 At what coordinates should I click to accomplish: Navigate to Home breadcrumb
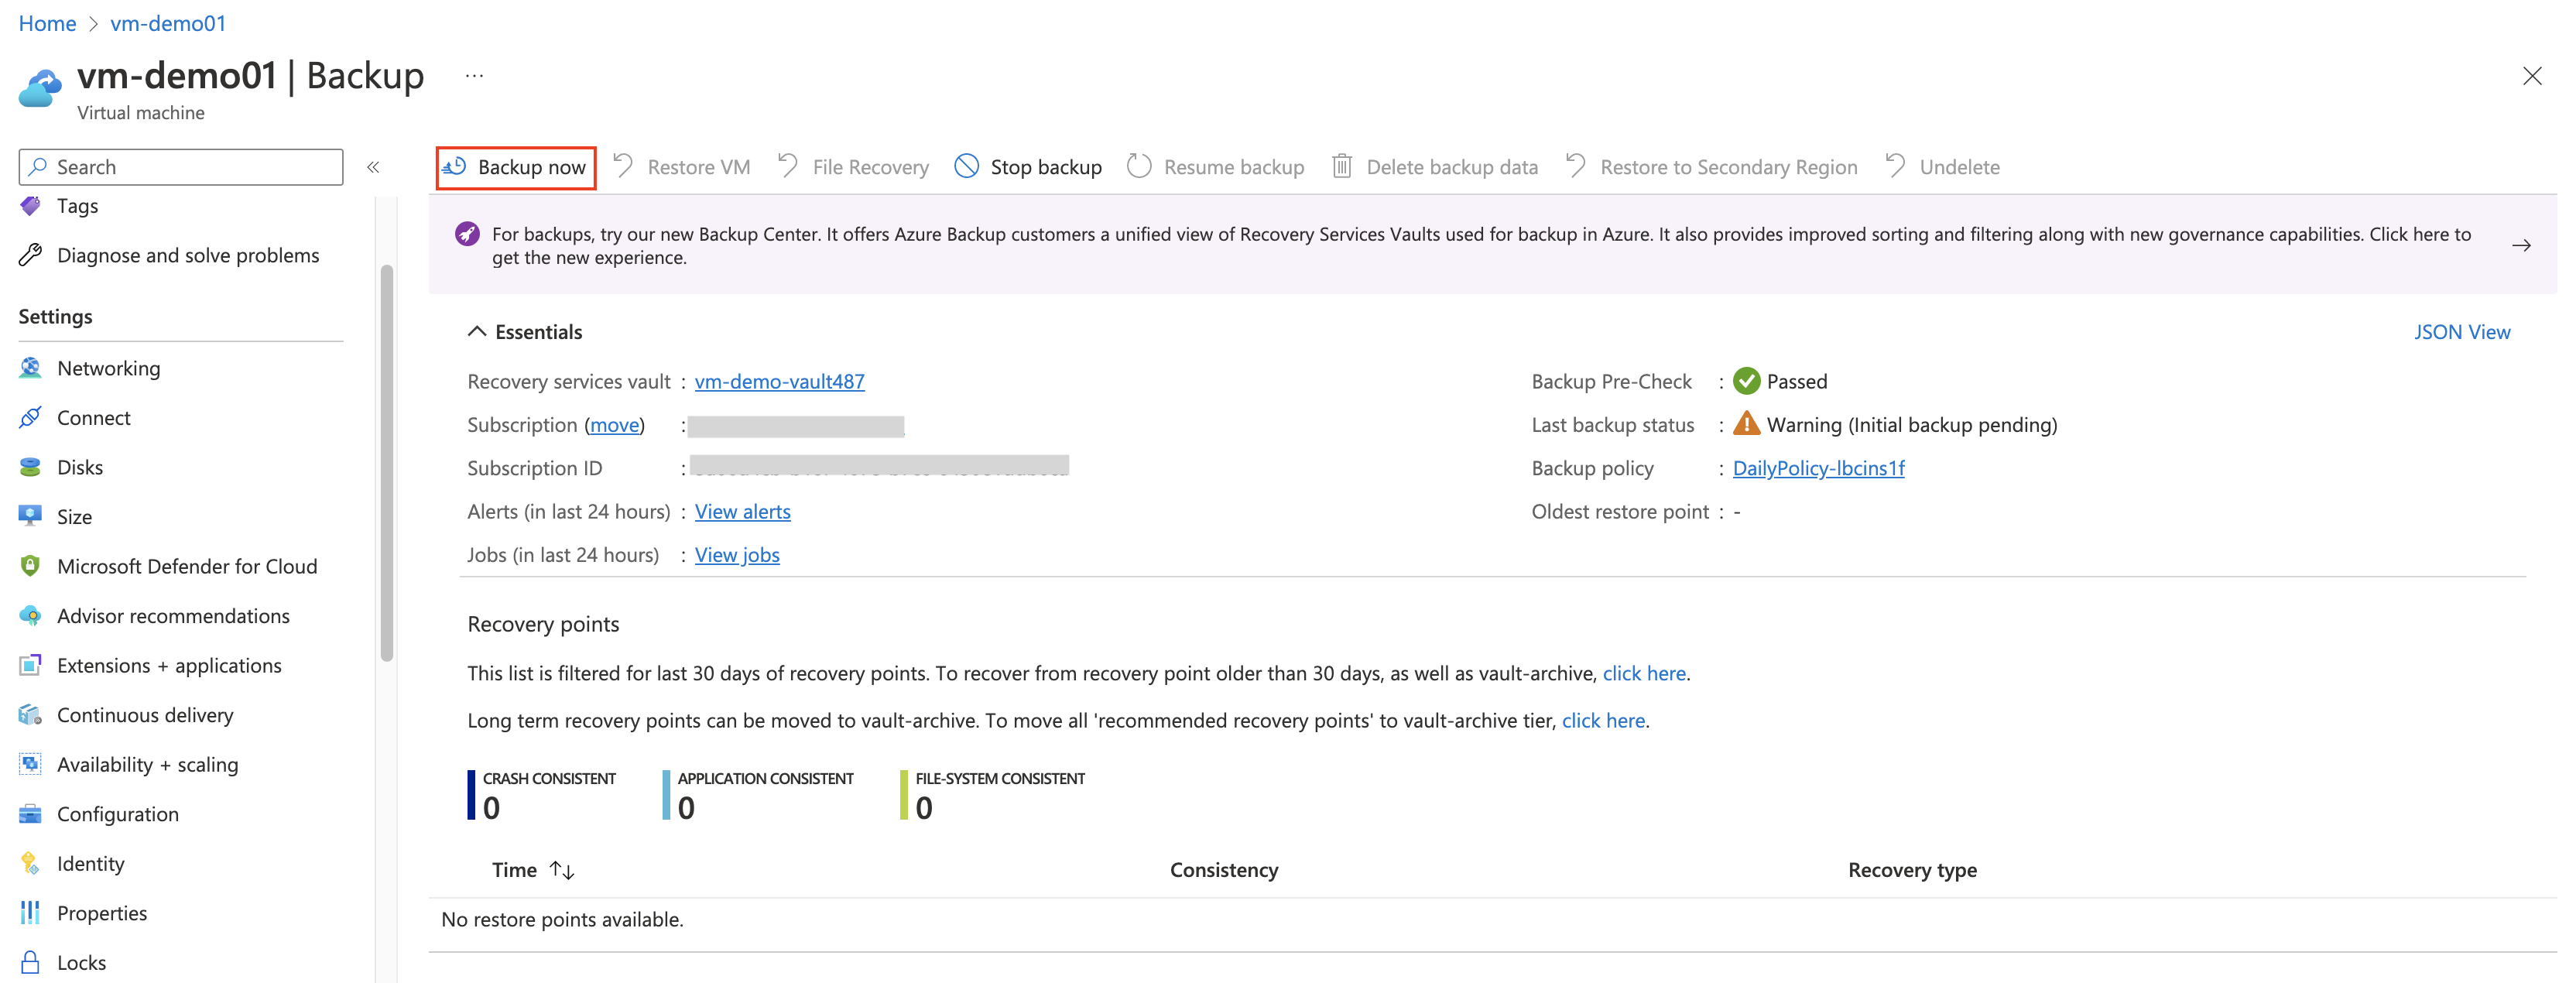coord(47,23)
